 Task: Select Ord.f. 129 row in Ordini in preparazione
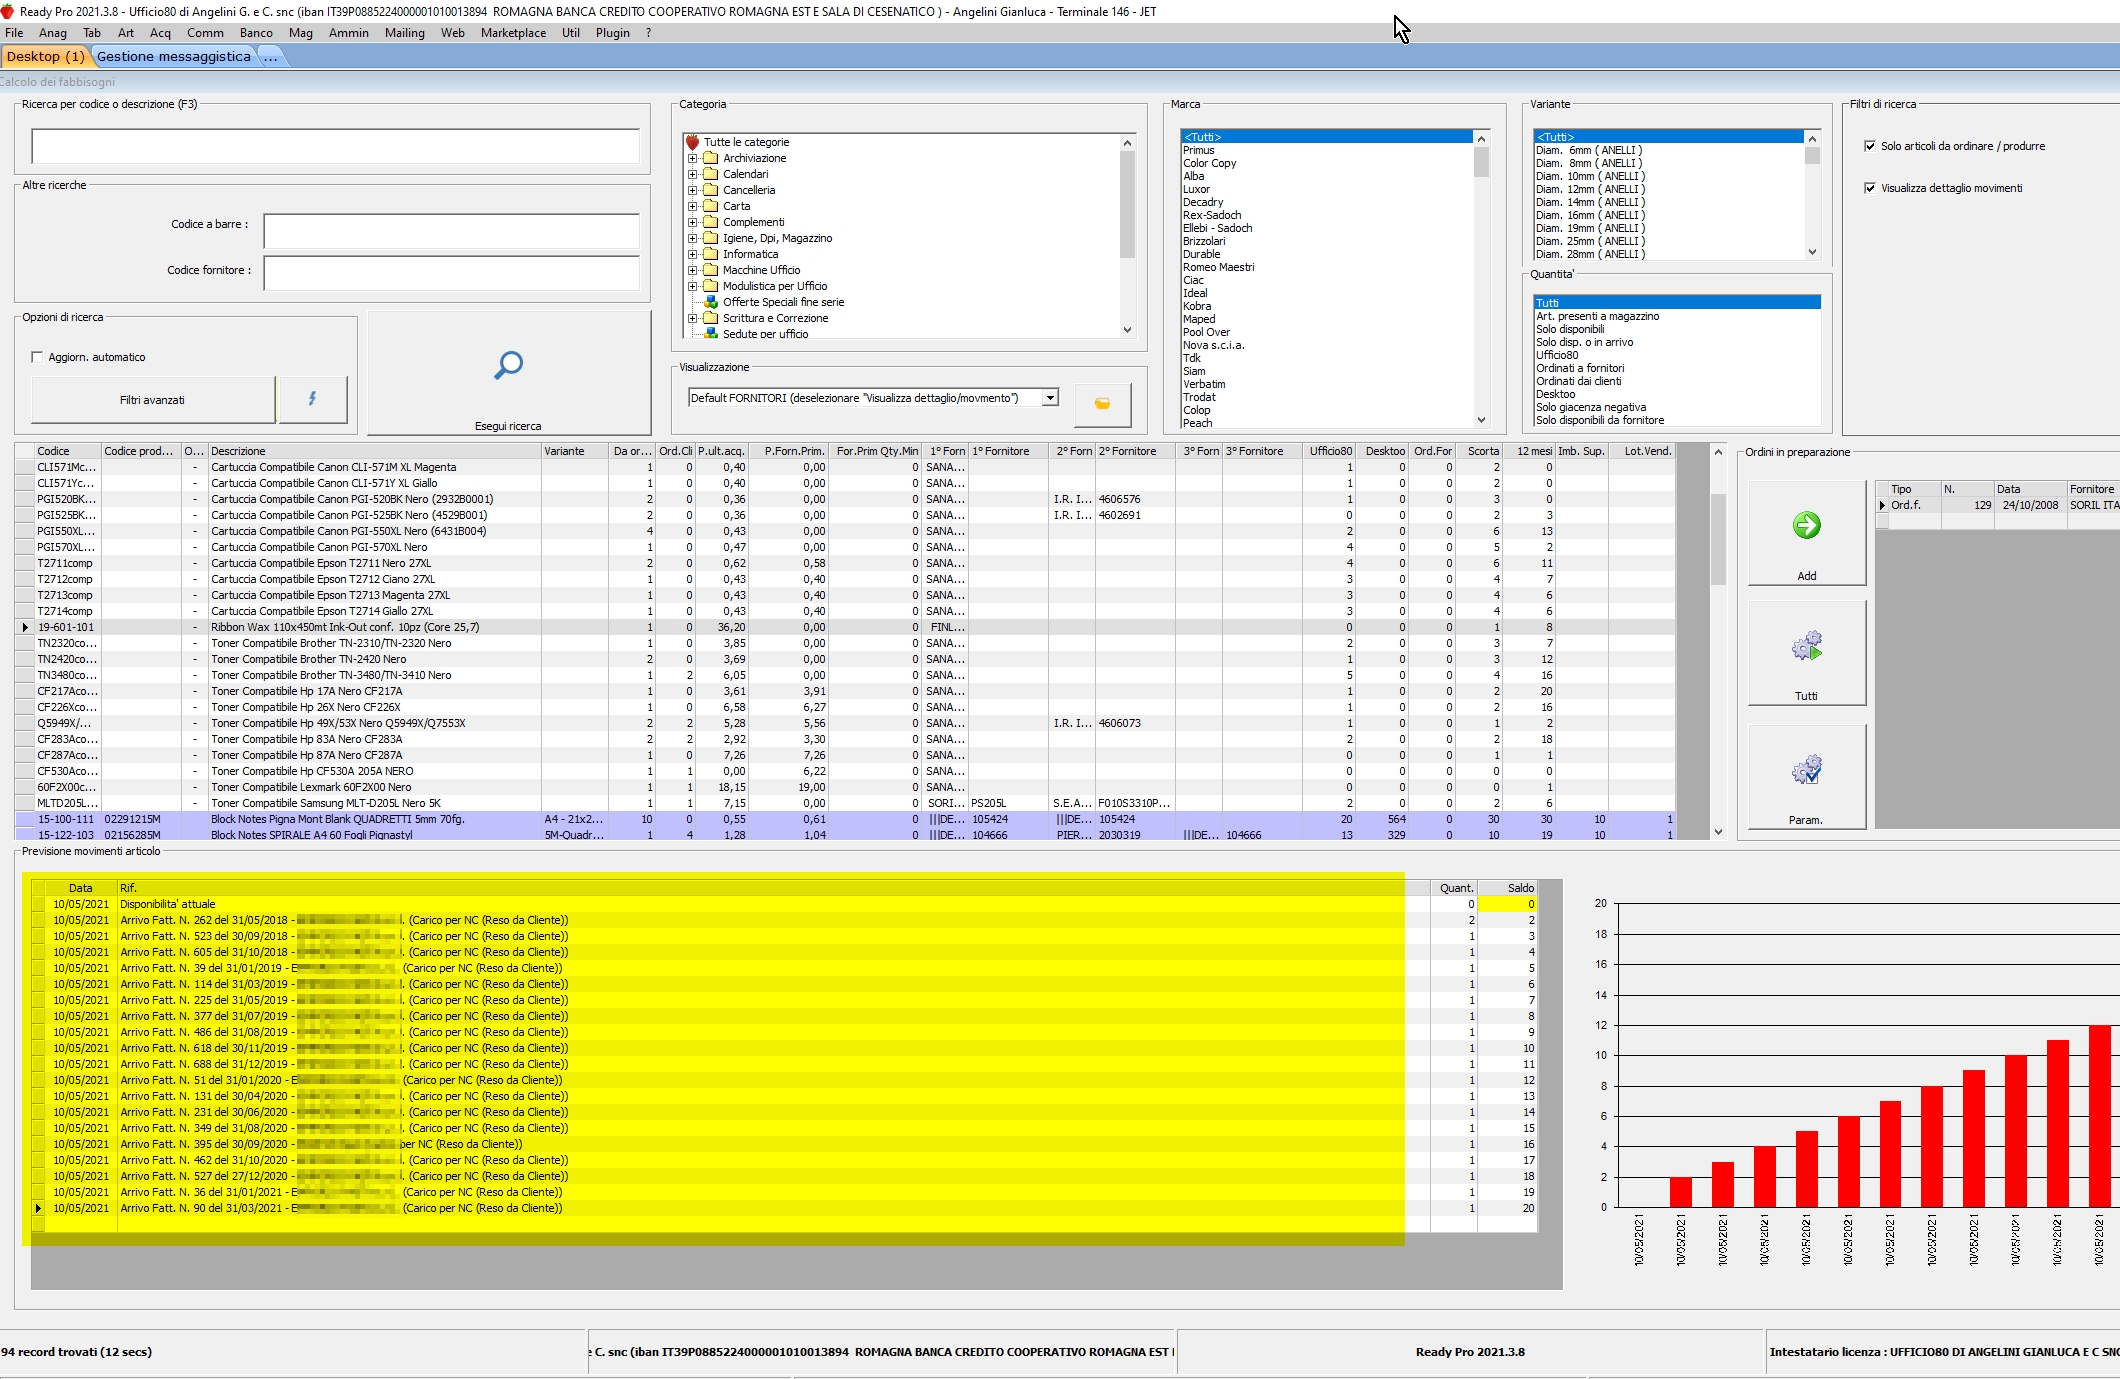click(1998, 505)
